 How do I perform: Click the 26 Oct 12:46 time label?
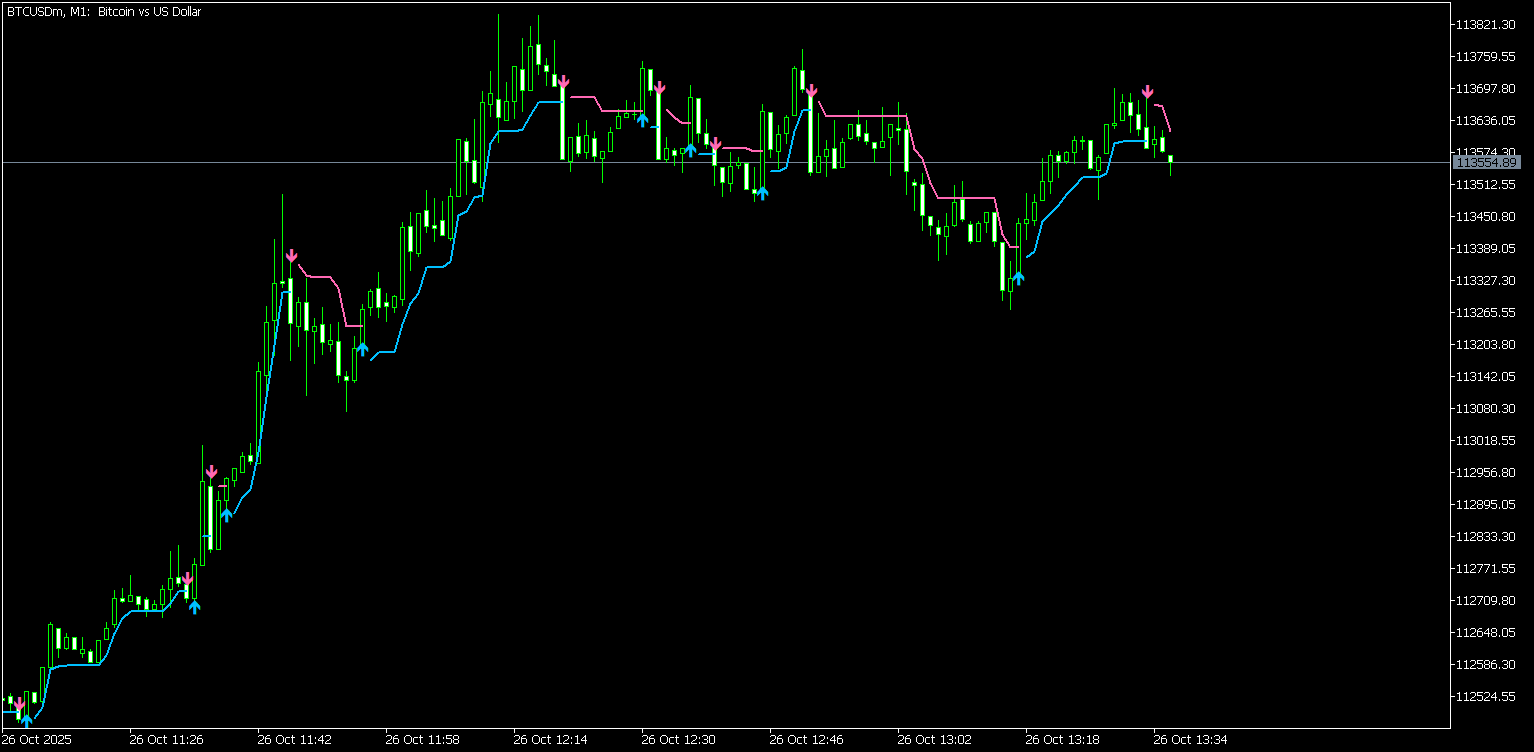pyautogui.click(x=806, y=740)
